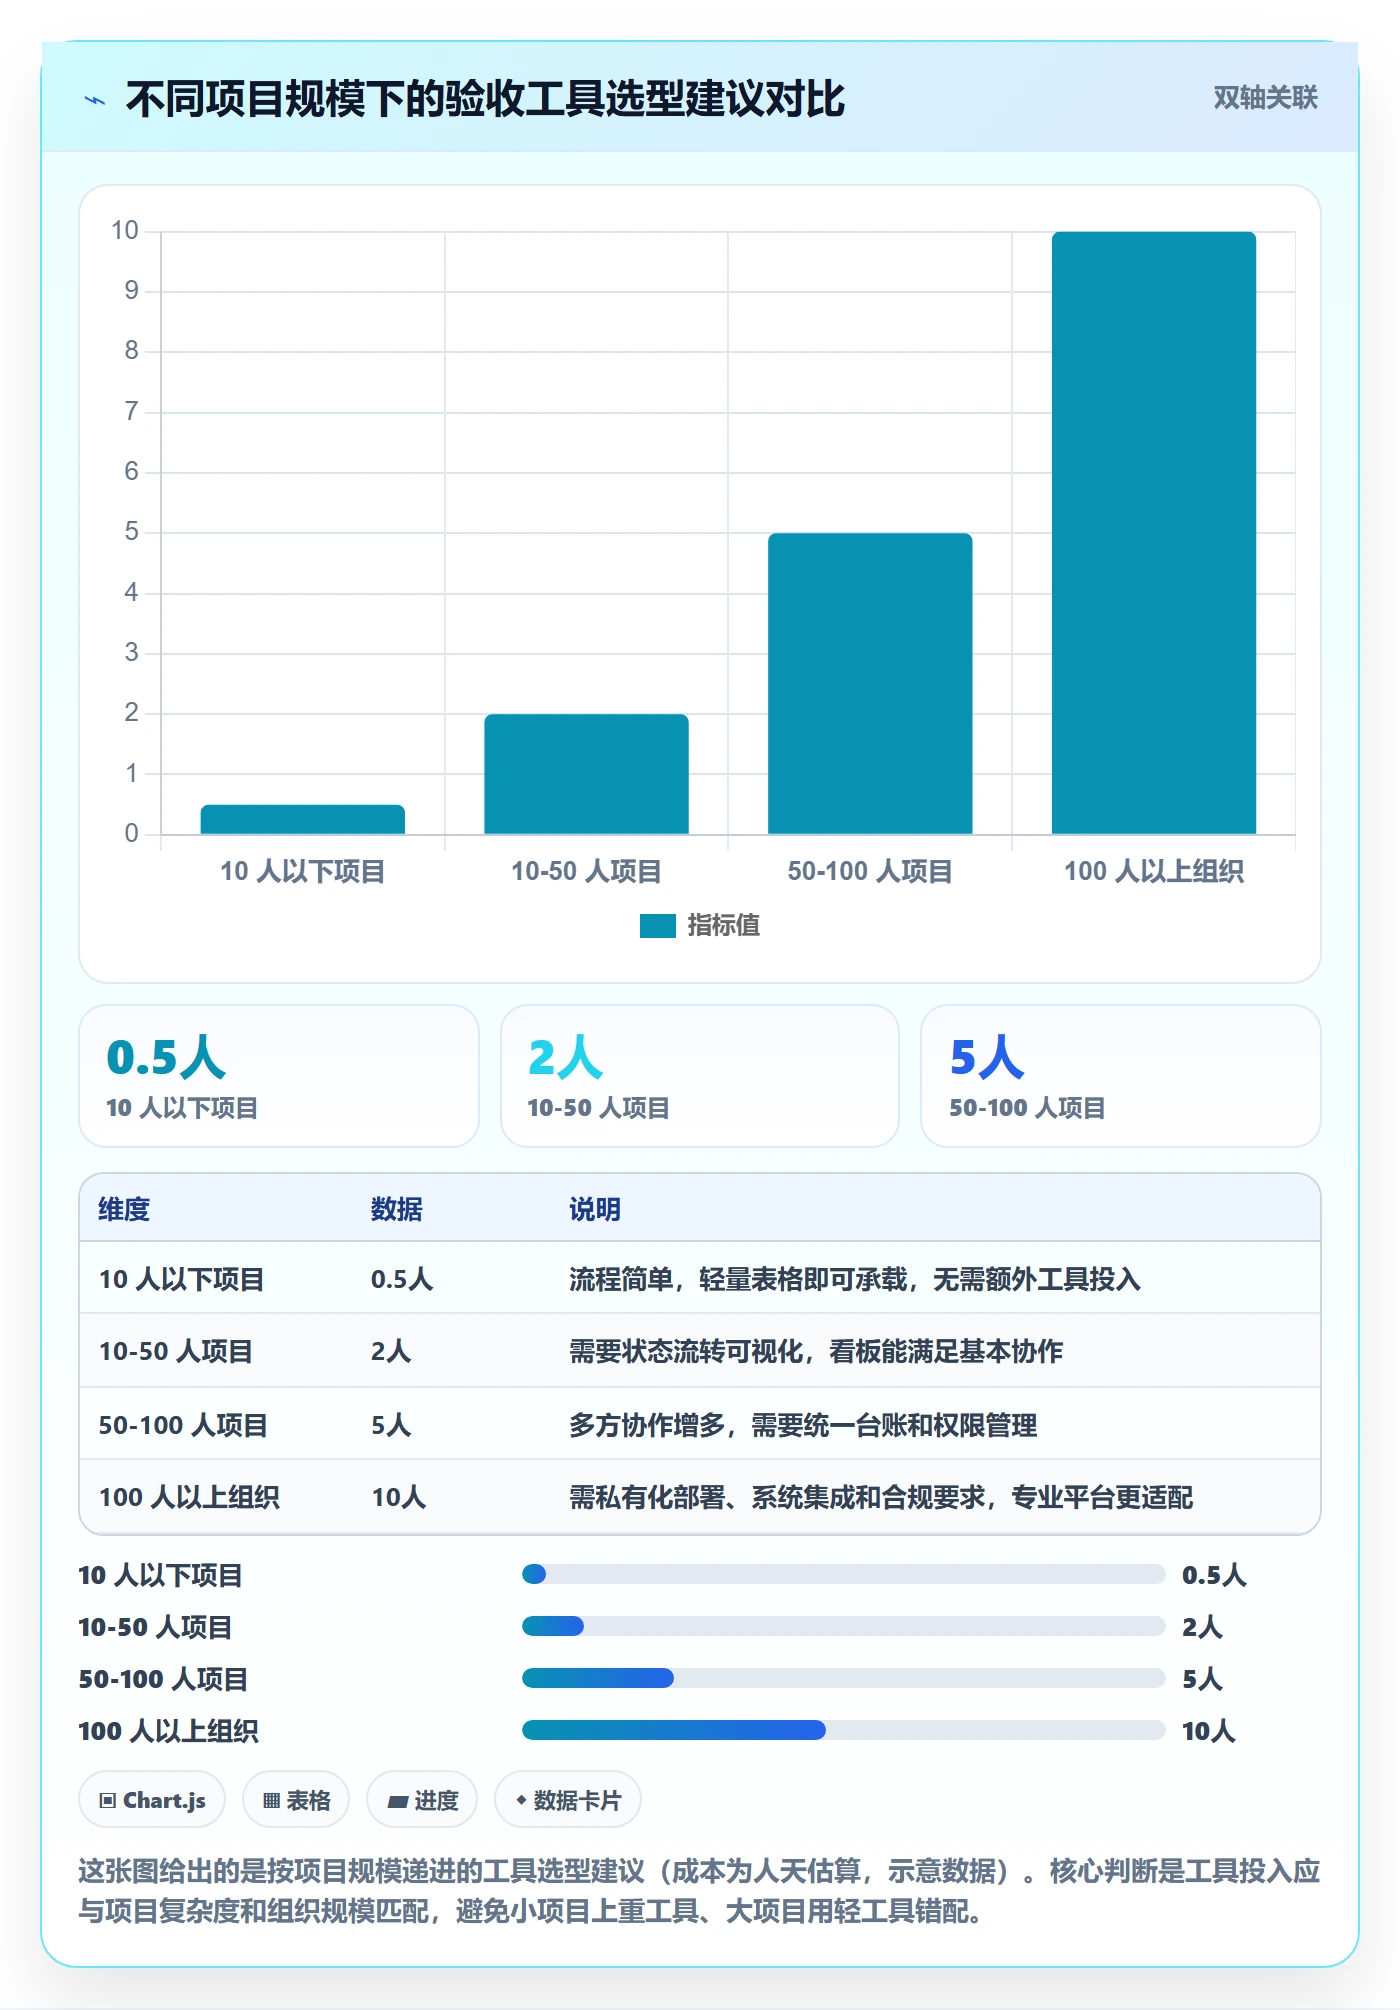Click description 多方协作增多
Image resolution: width=1400 pixels, height=2010 pixels.
pos(803,1425)
